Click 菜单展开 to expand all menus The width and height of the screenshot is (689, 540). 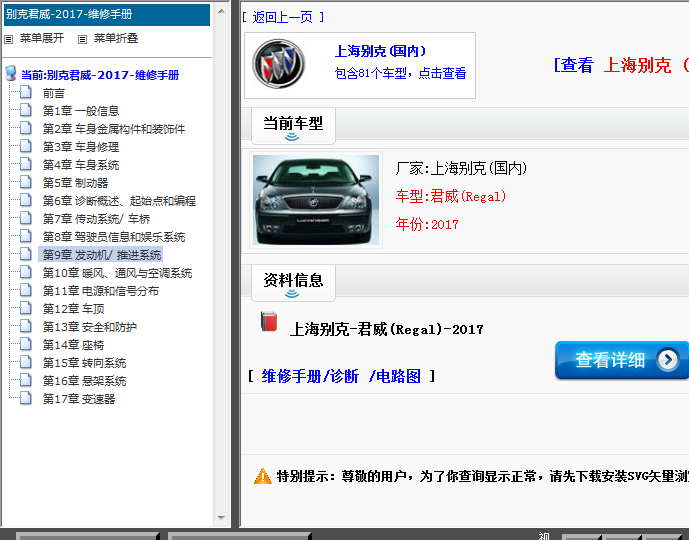[x=42, y=38]
